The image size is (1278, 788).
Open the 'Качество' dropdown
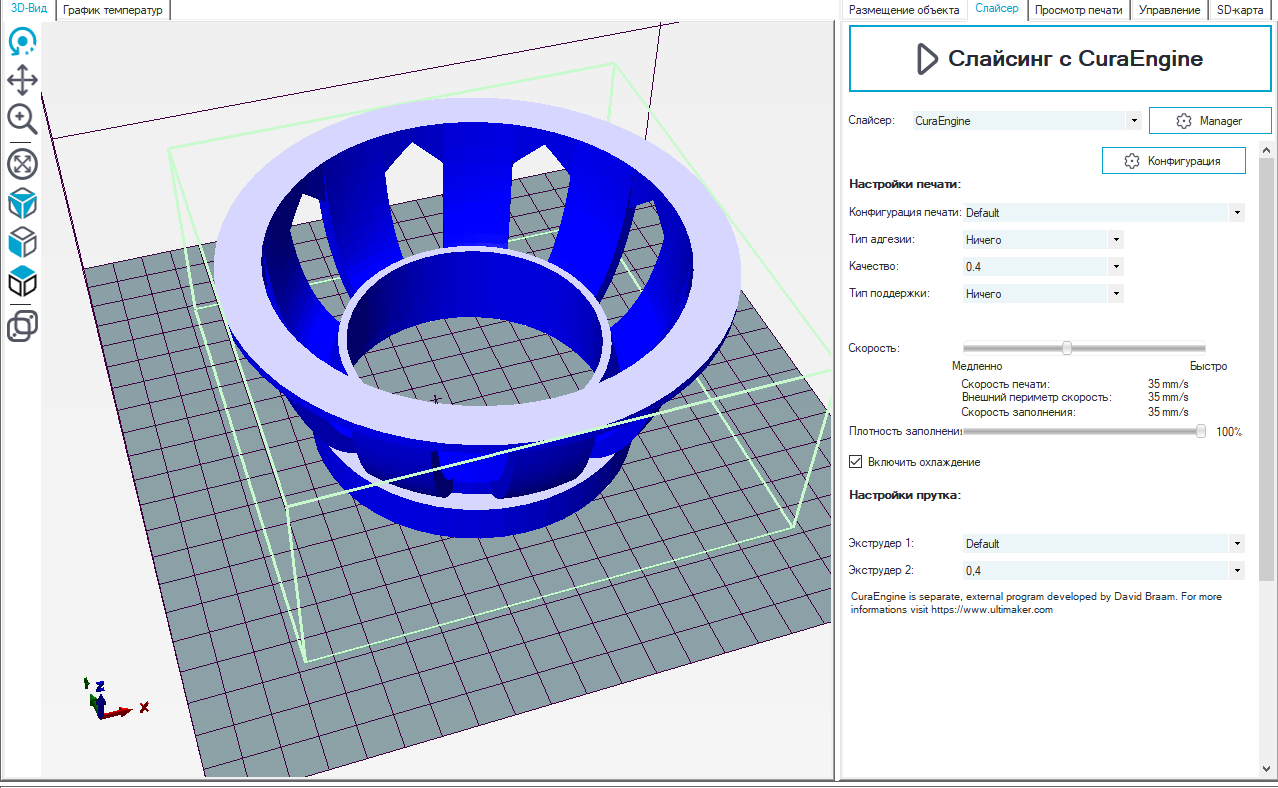(1115, 267)
